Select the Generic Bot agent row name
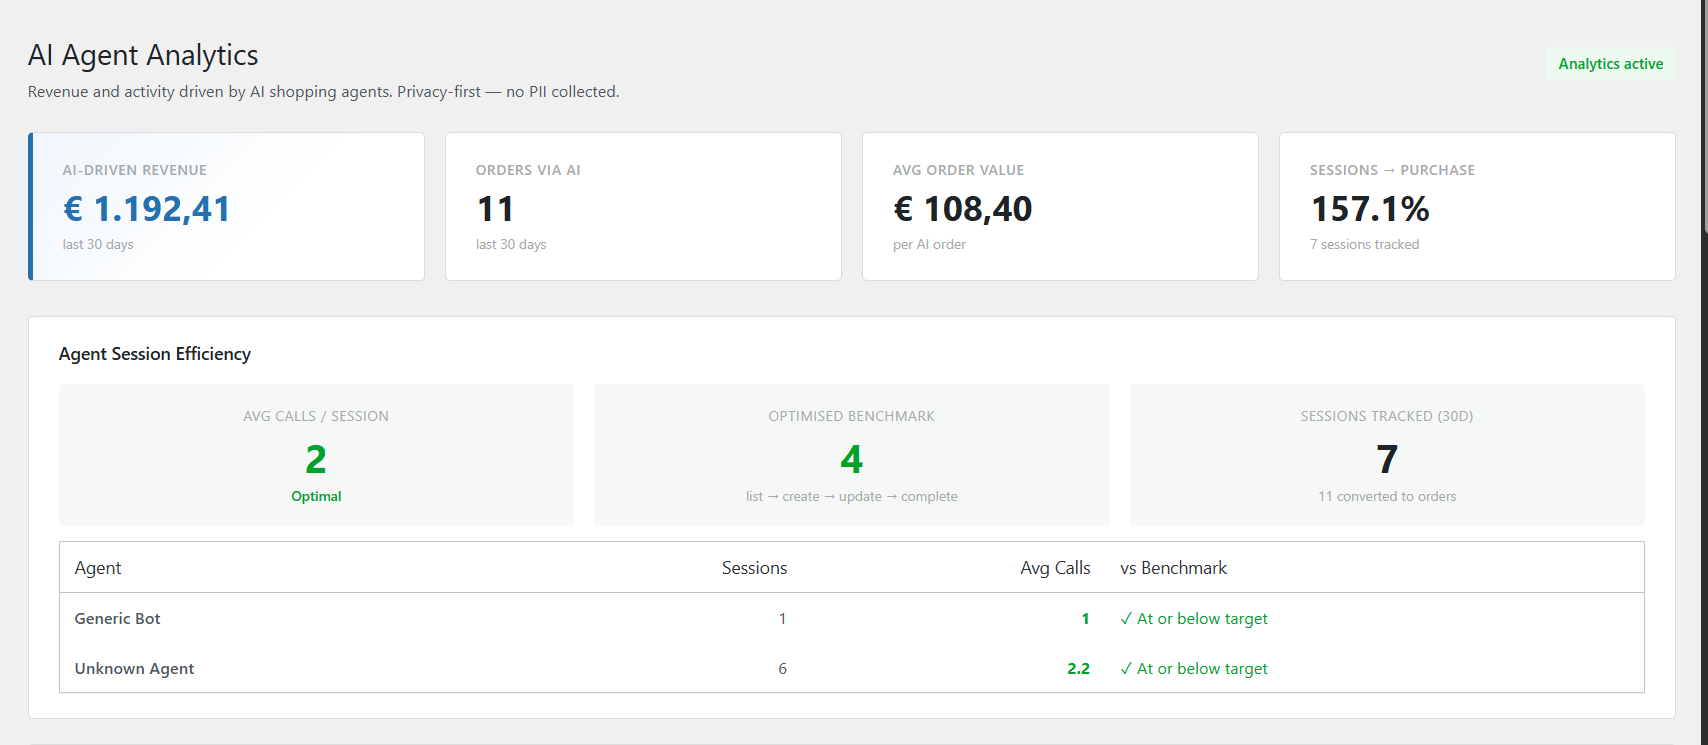 [118, 619]
